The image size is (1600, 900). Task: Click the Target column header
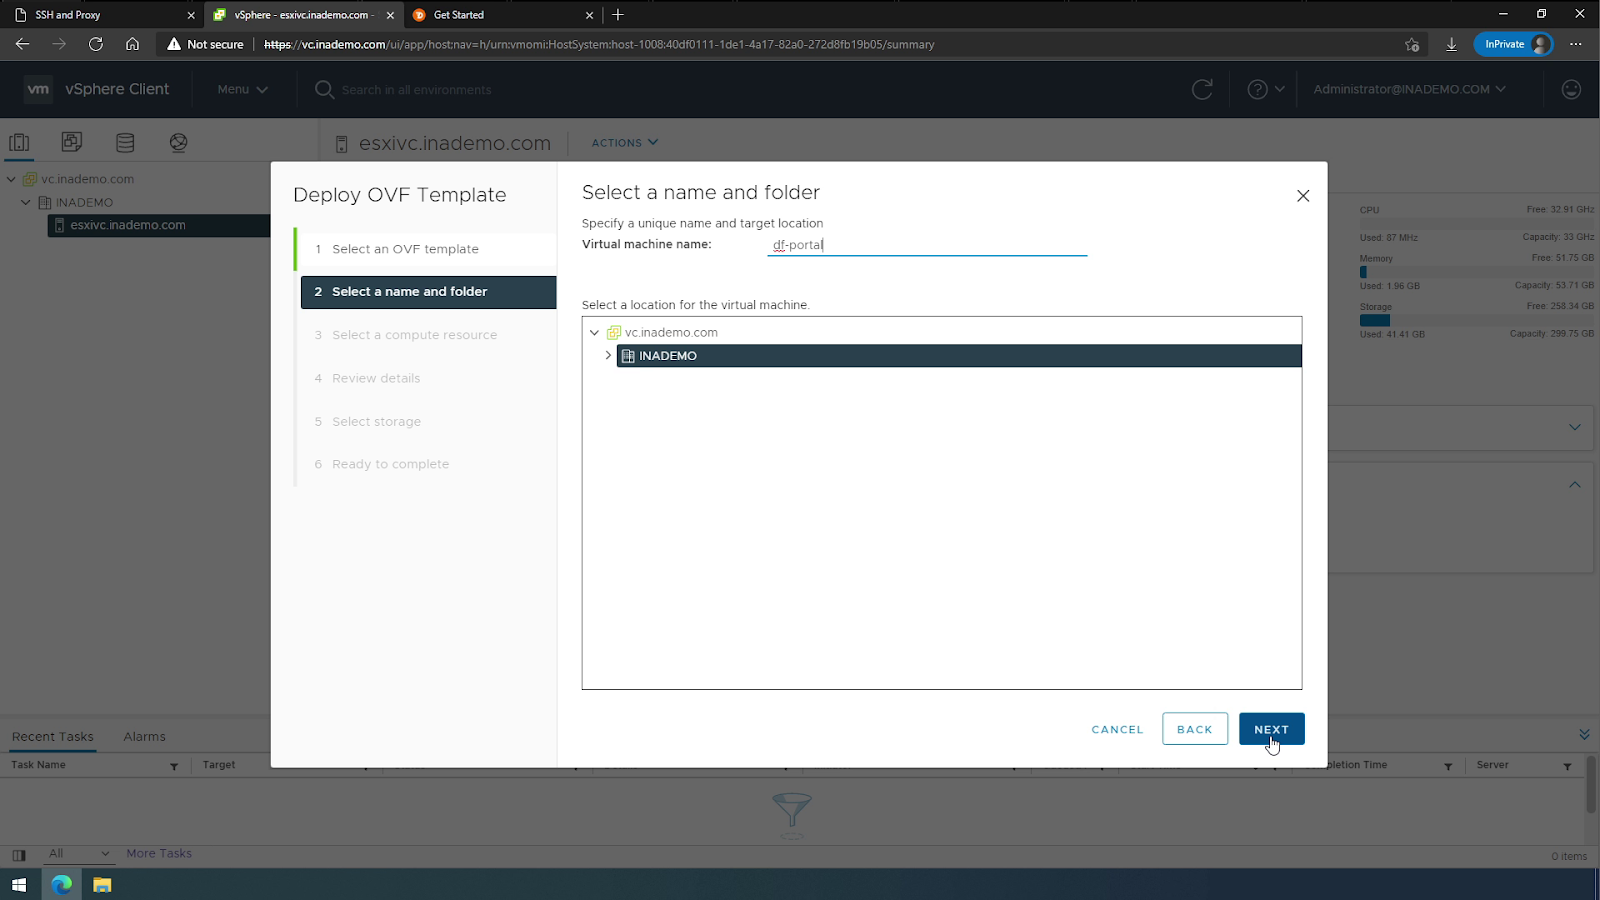coord(219,765)
